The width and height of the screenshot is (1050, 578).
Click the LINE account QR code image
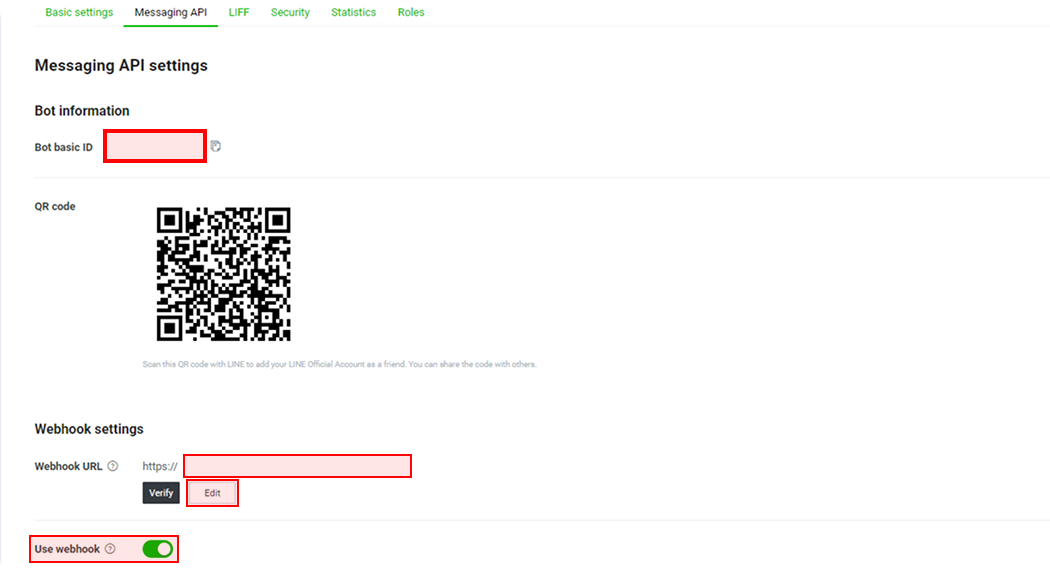223,274
